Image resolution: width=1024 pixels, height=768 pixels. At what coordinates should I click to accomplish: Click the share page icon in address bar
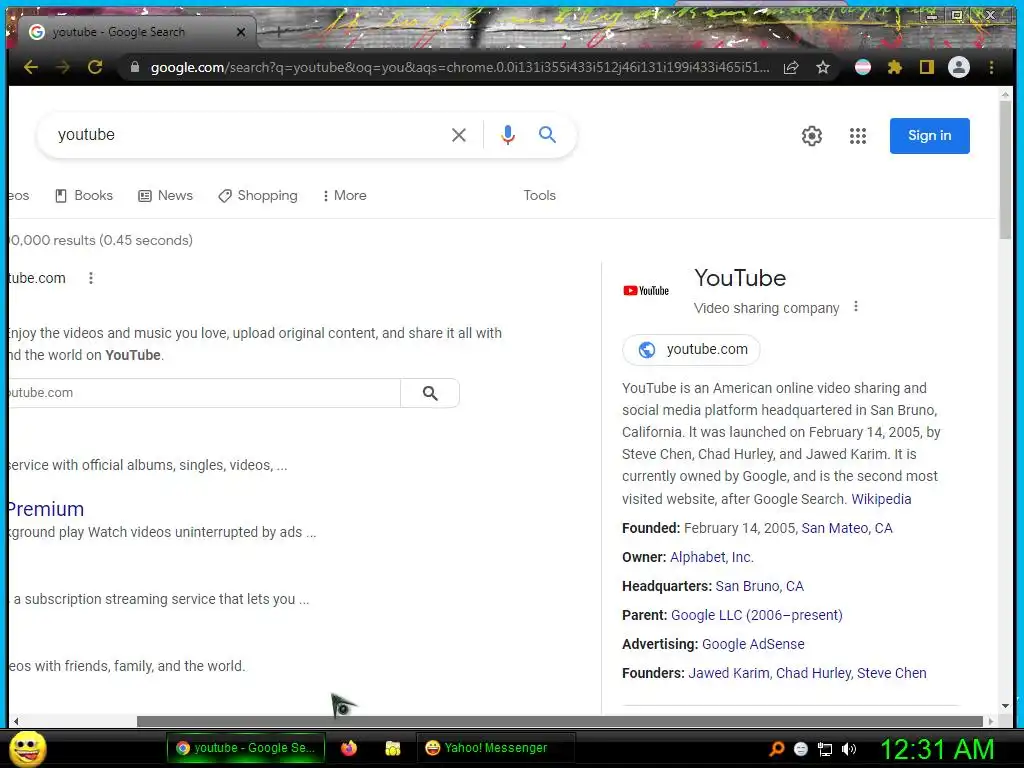coord(791,67)
